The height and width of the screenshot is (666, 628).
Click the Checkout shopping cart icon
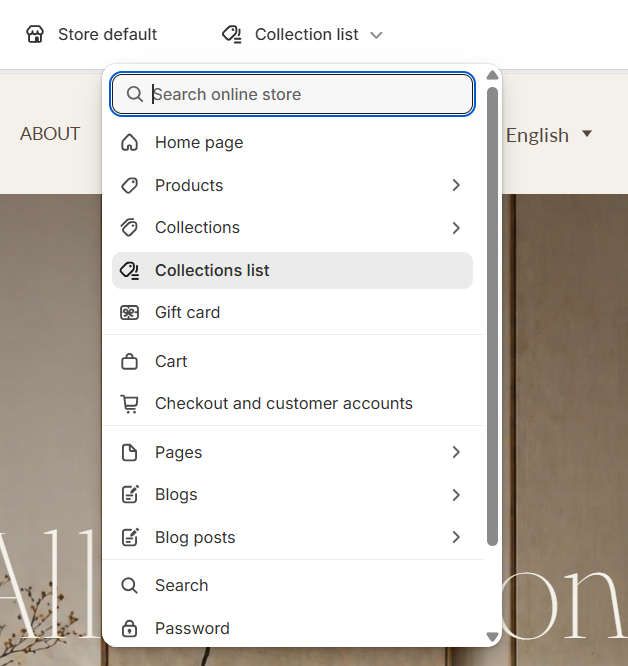pyautogui.click(x=130, y=404)
